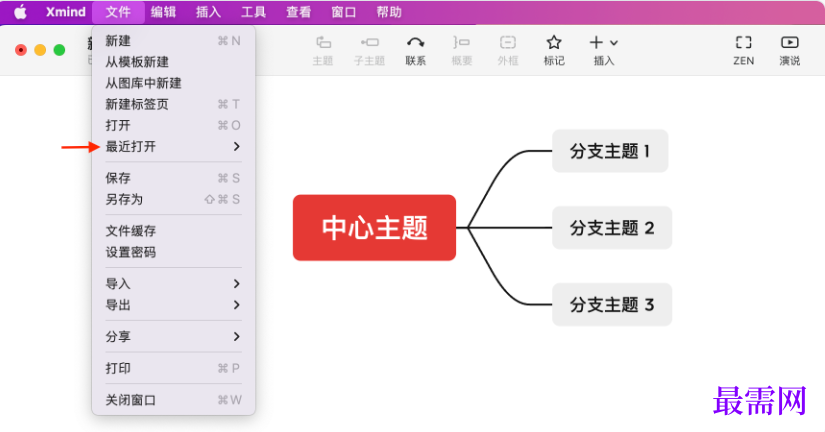Open the 帮助 menu
Screen dimensions: 825x432
pyautogui.click(x=389, y=12)
